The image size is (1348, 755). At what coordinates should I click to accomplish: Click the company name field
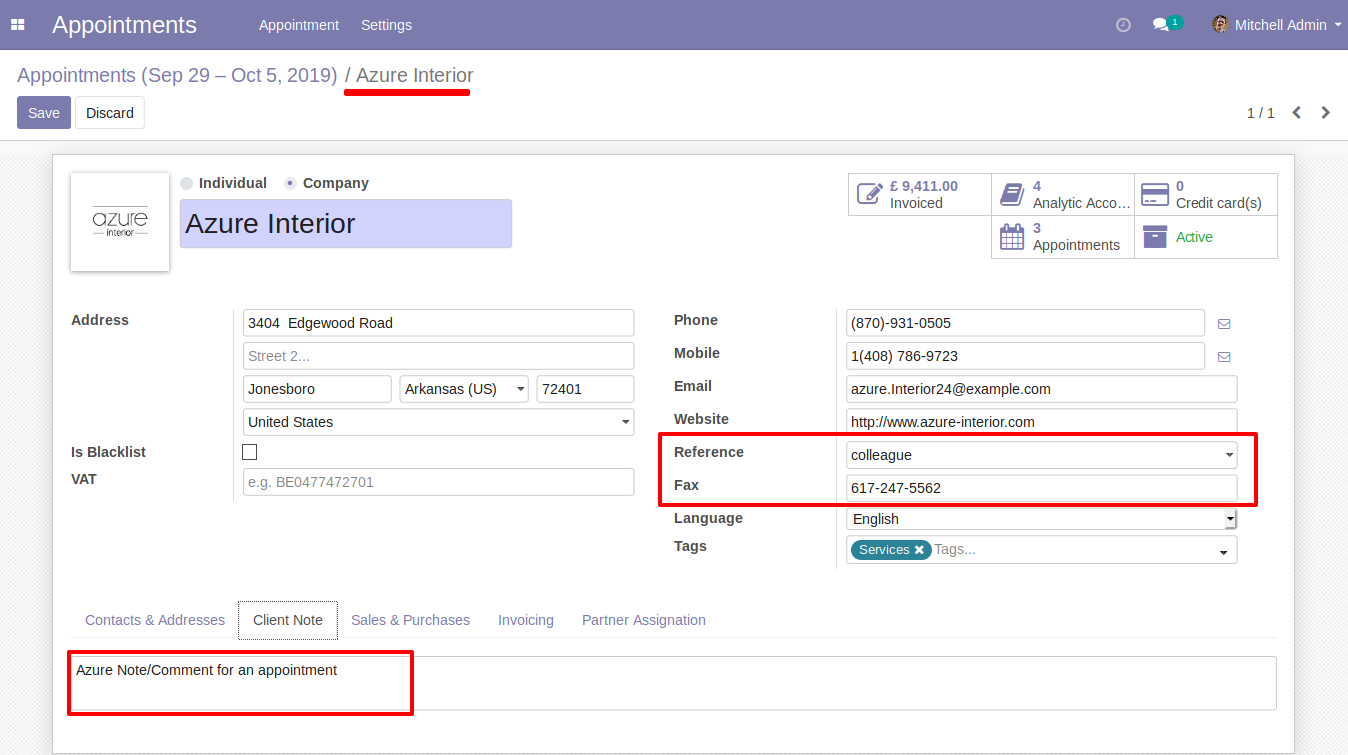pyautogui.click(x=346, y=224)
